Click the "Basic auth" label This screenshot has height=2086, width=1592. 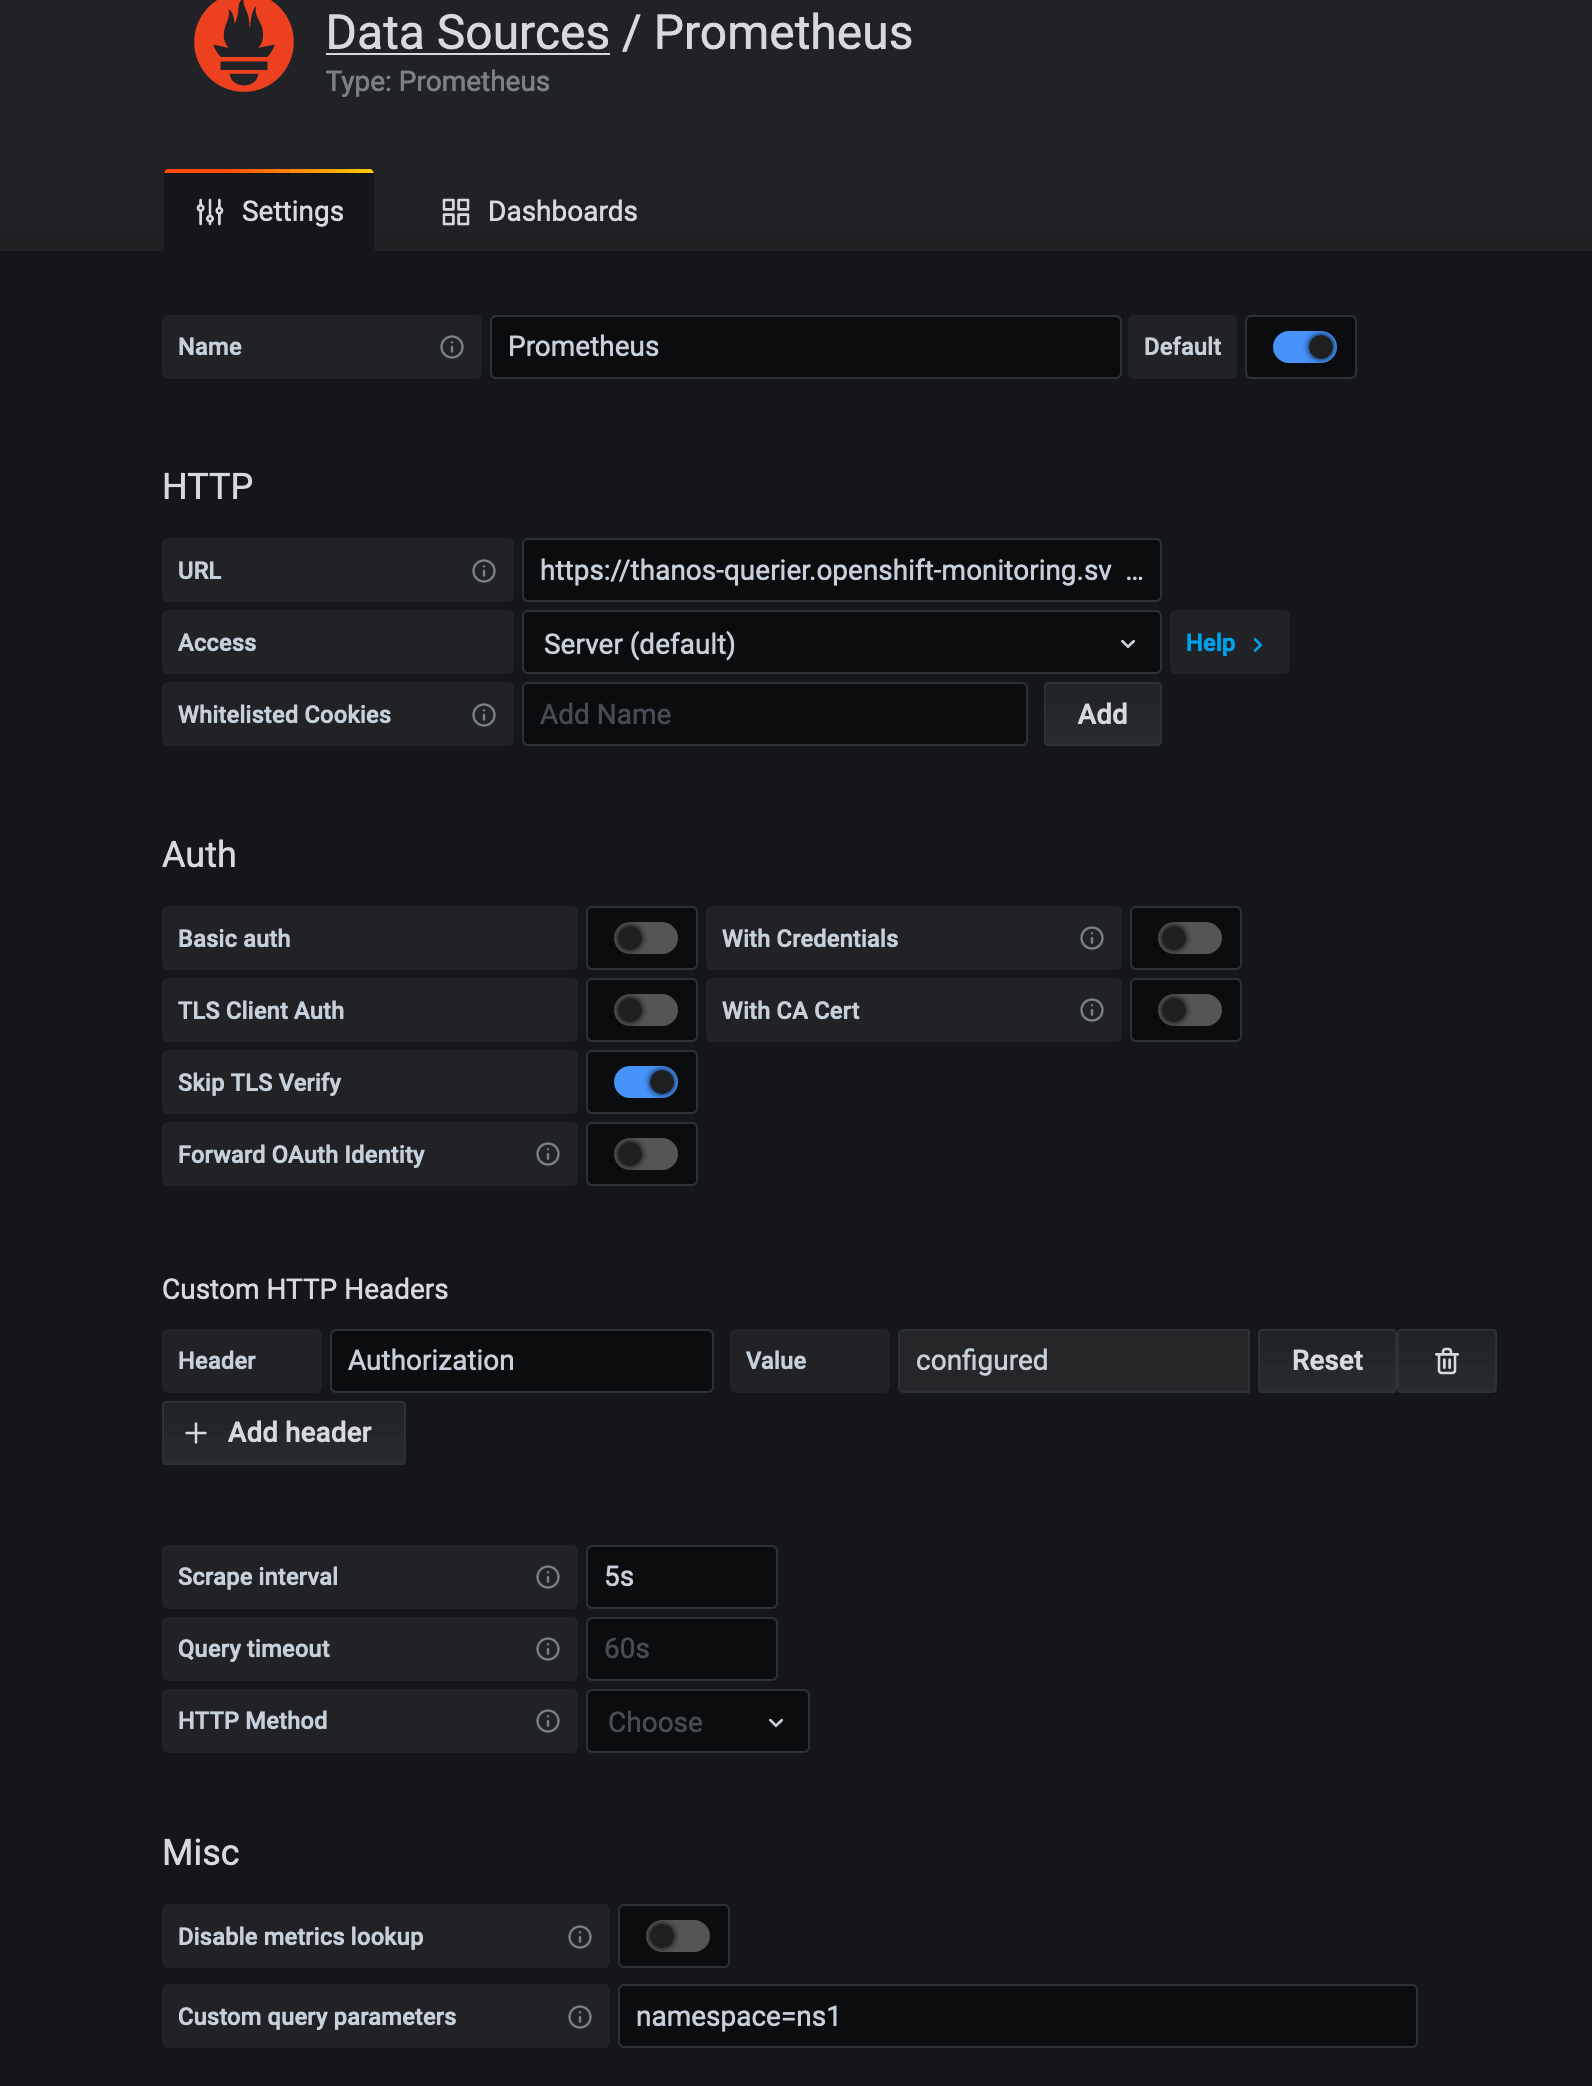click(234, 939)
